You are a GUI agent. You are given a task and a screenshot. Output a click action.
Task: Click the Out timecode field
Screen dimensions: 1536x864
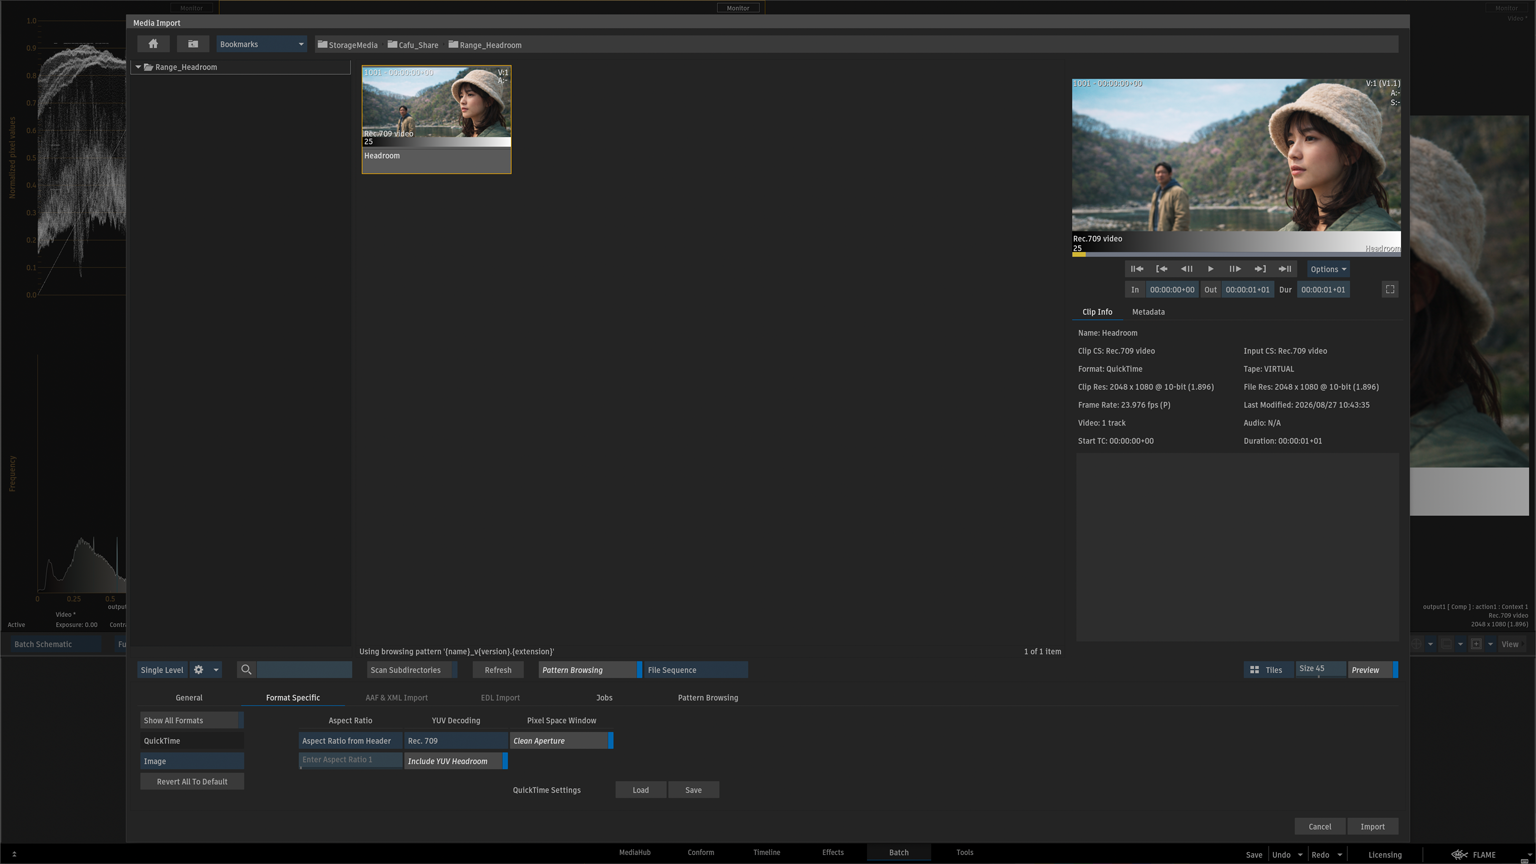click(x=1248, y=290)
